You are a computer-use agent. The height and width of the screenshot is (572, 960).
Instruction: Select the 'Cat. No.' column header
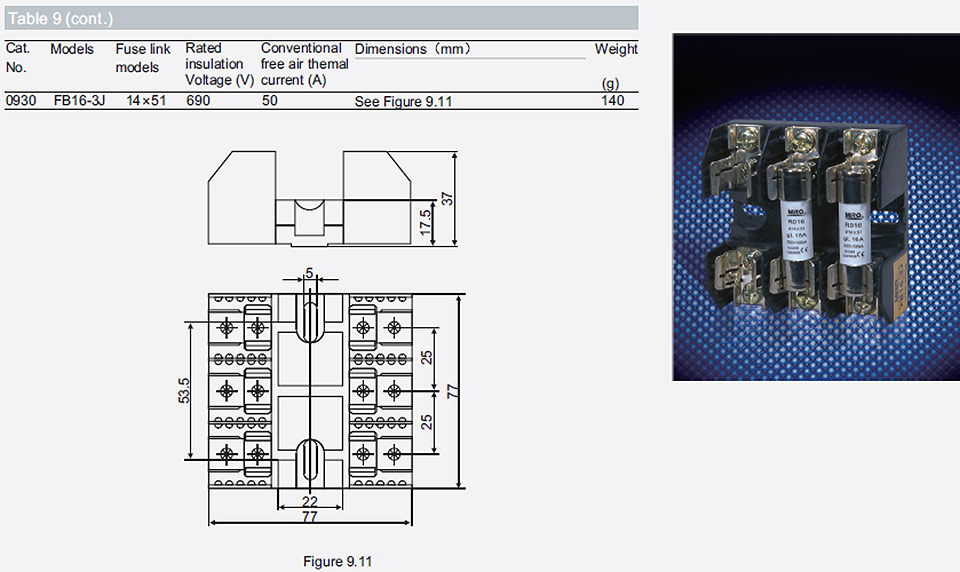(18, 58)
